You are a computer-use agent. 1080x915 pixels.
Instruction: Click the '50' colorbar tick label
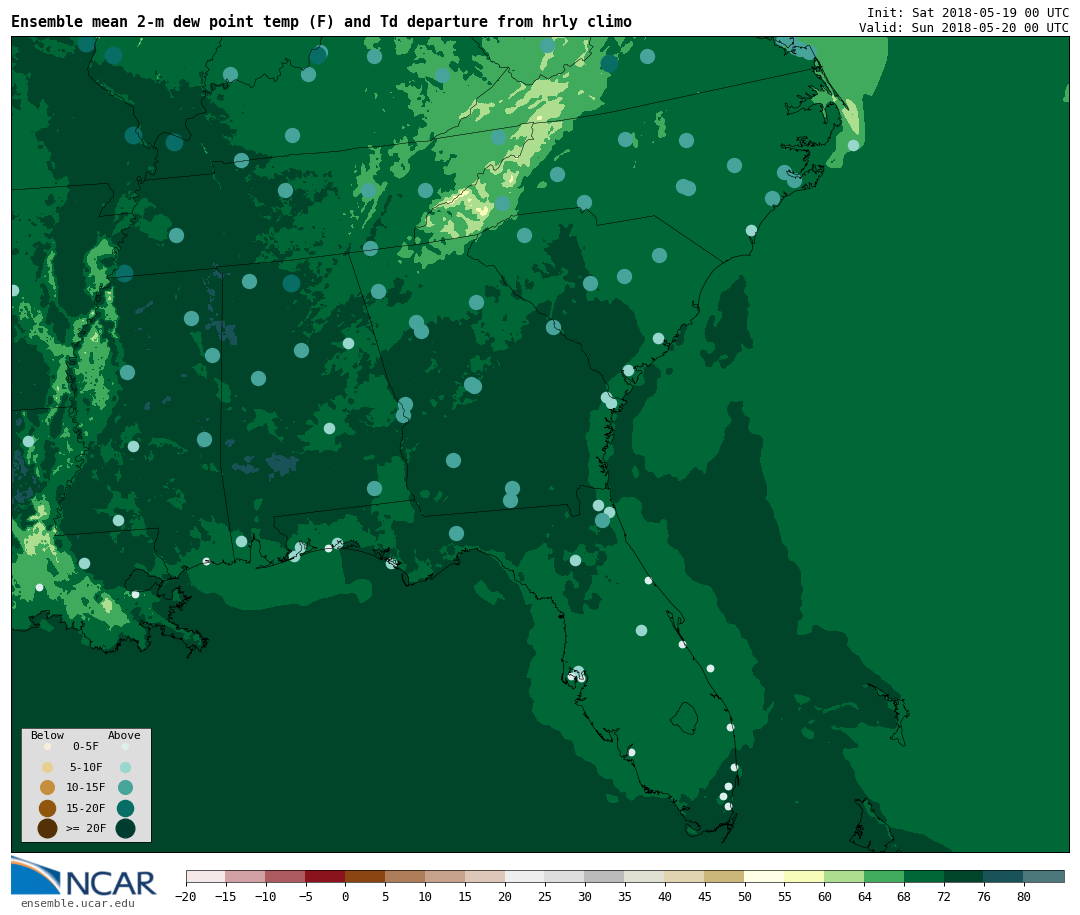(x=745, y=897)
